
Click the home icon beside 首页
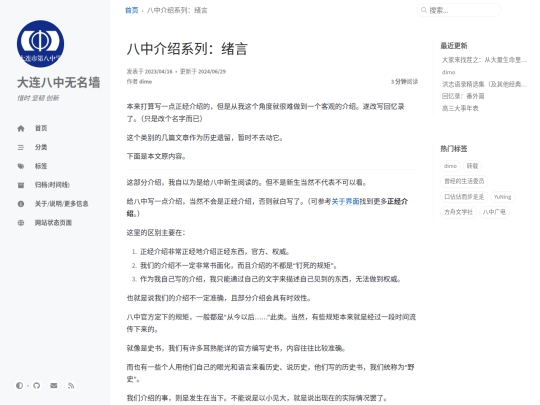tap(21, 128)
